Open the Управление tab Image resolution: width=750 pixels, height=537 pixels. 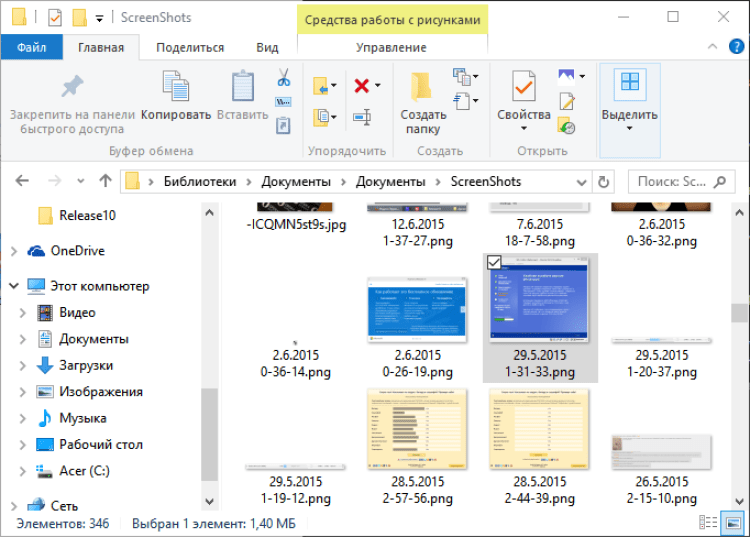pyautogui.click(x=391, y=47)
